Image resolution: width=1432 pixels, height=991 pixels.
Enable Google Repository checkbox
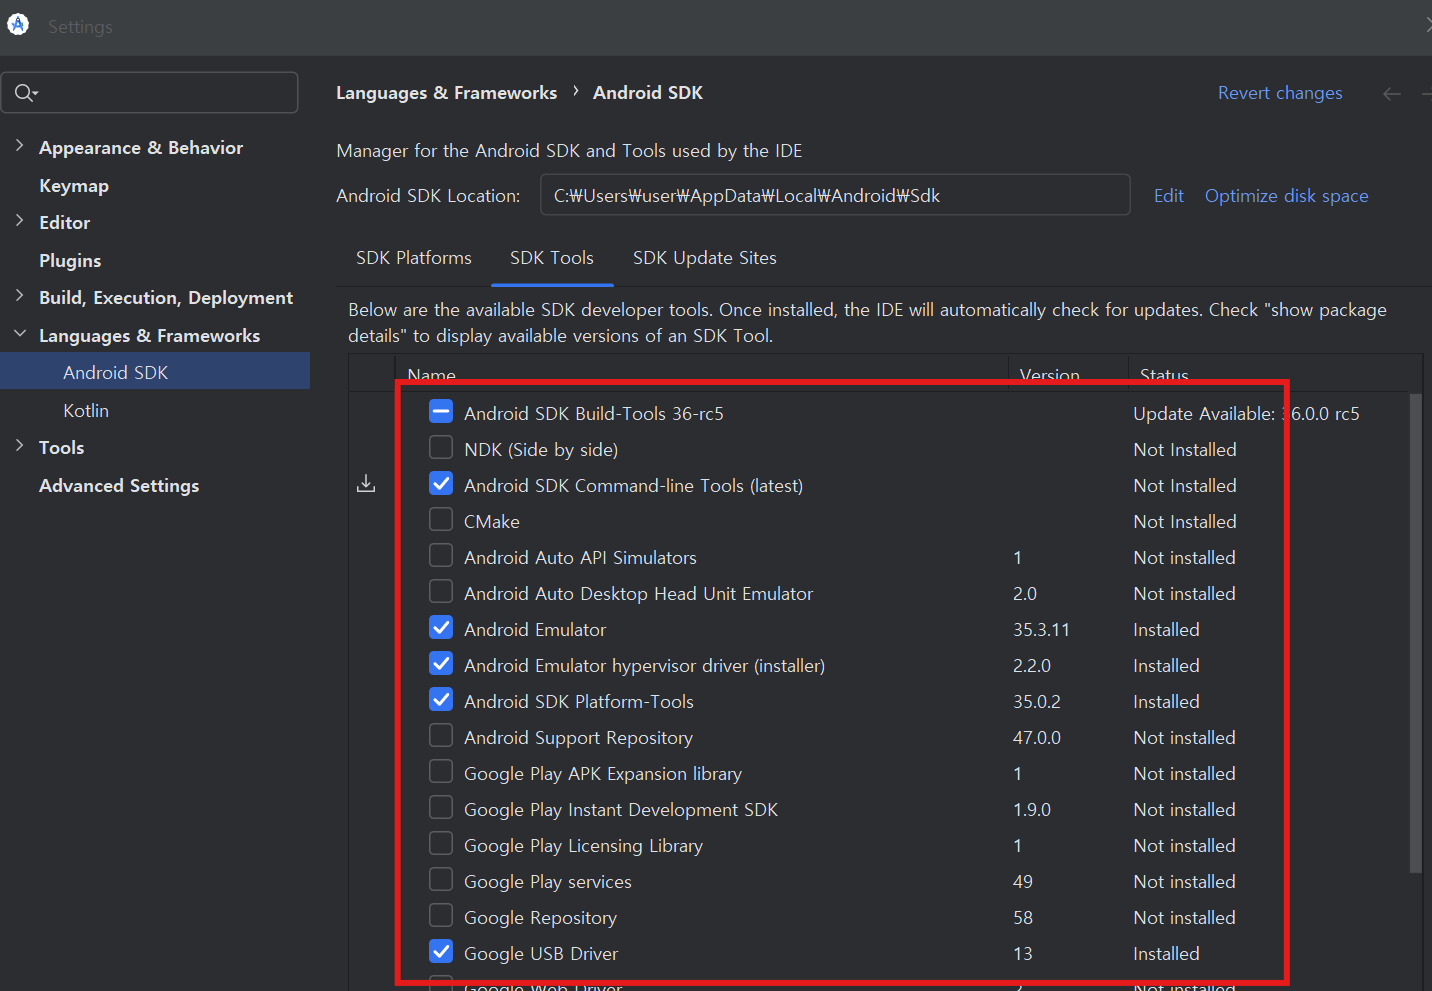[x=441, y=916]
